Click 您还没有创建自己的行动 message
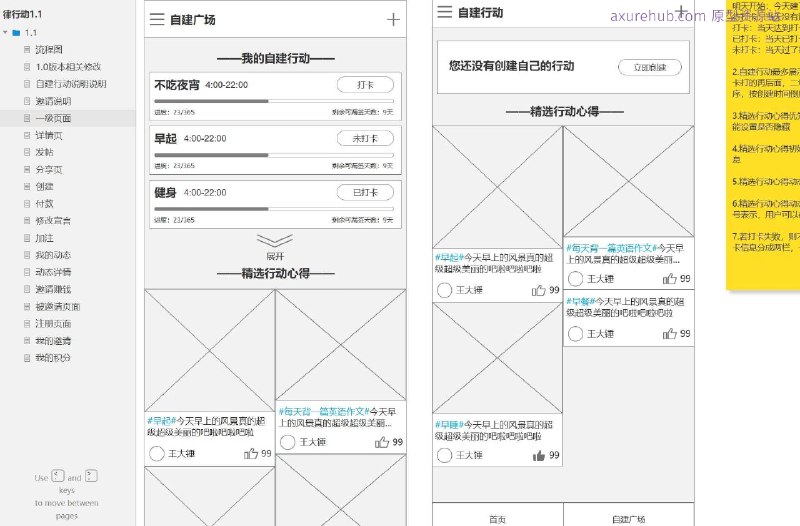800x526 pixels. point(511,66)
